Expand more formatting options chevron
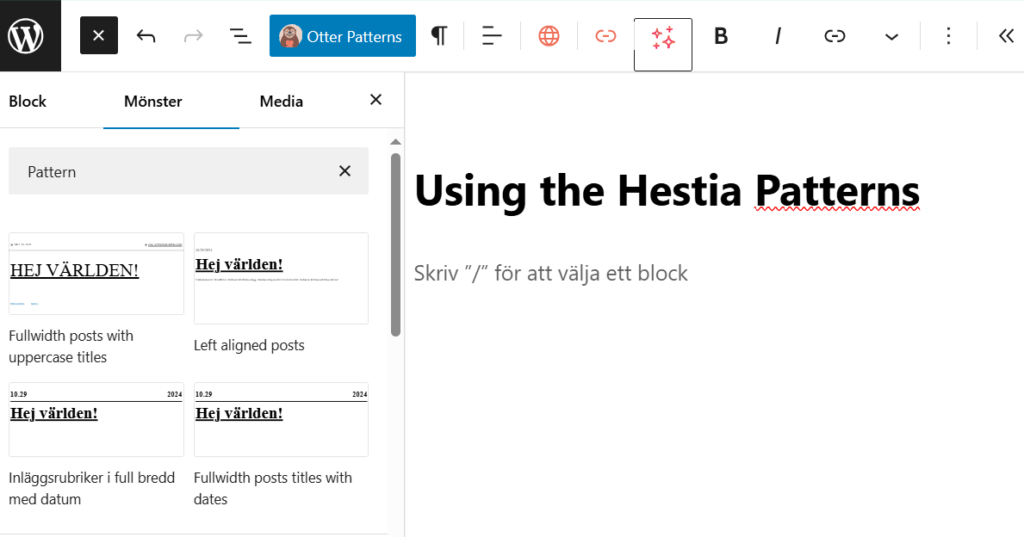Viewport: 1024px width, 537px height. (891, 36)
